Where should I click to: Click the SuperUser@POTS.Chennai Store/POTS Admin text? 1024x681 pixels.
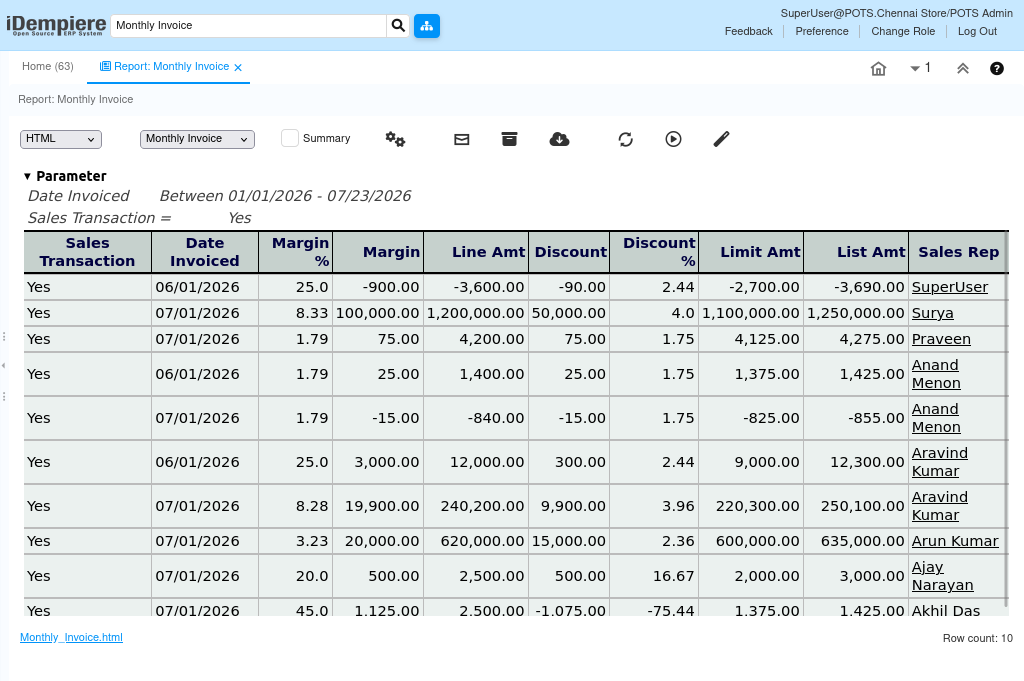point(897,13)
